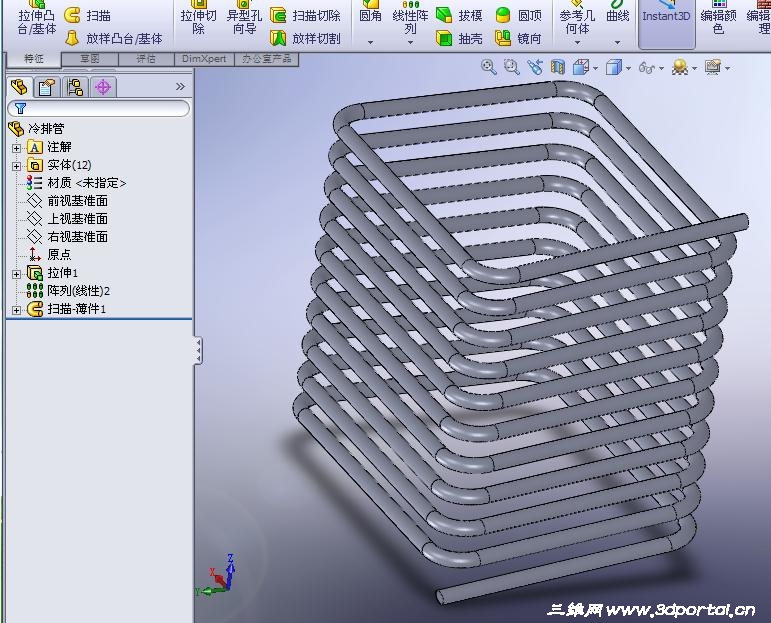Open dropdown arrow under Reference Geometry
Screen dimensions: 771x623
click(577, 43)
